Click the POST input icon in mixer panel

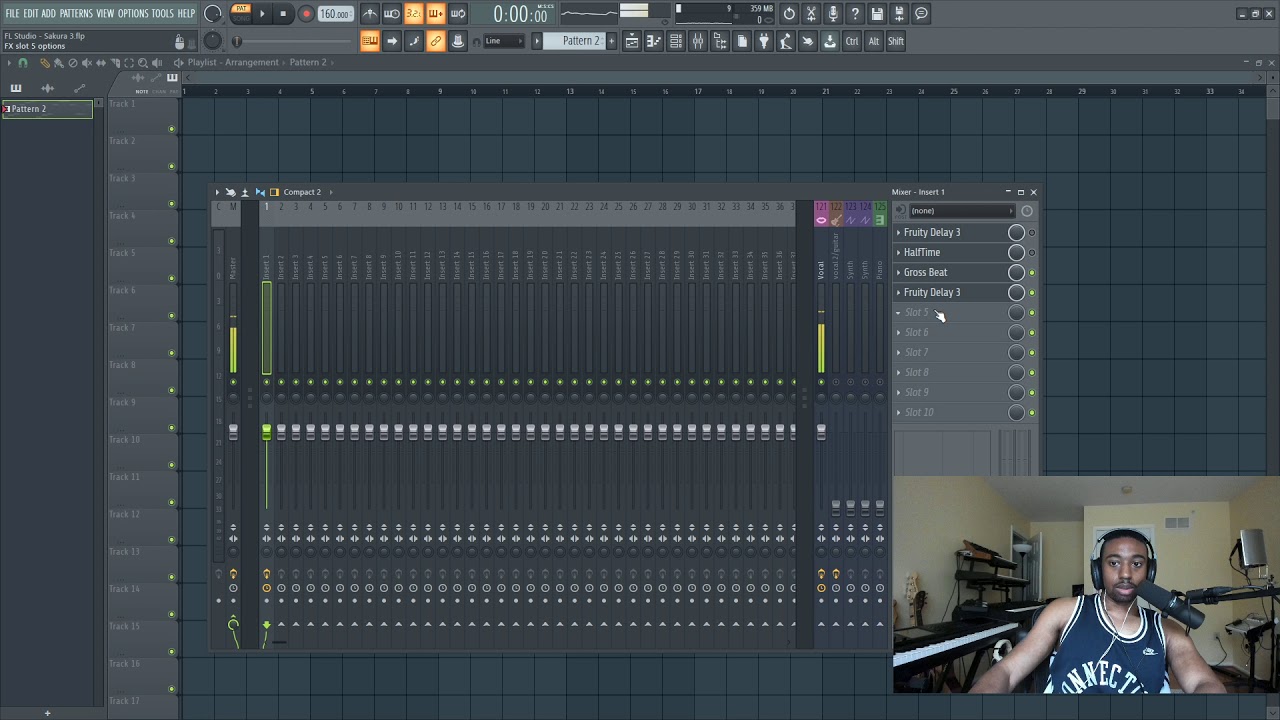coord(900,211)
